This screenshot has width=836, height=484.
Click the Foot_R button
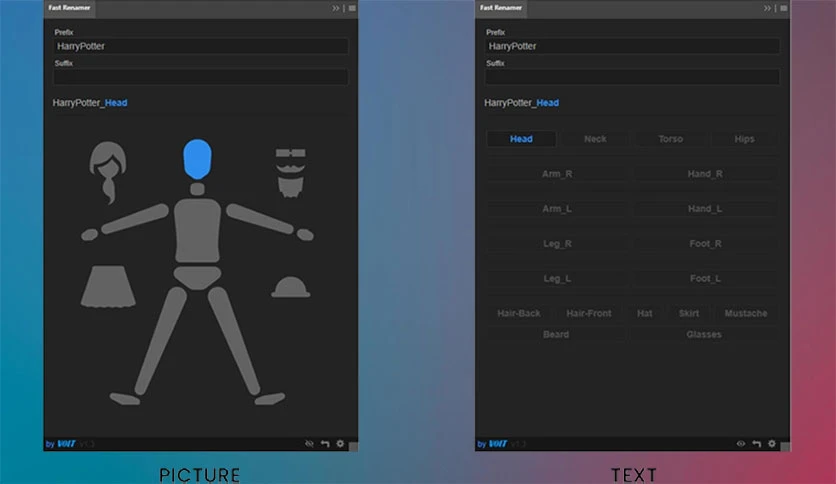point(705,244)
